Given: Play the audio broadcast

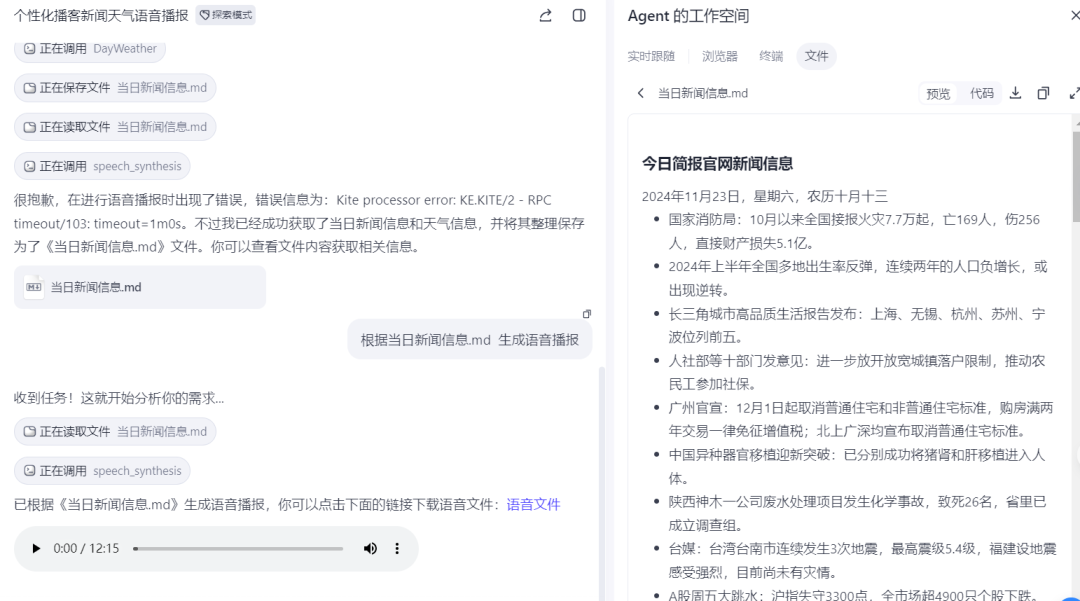Looking at the screenshot, I should (x=36, y=549).
